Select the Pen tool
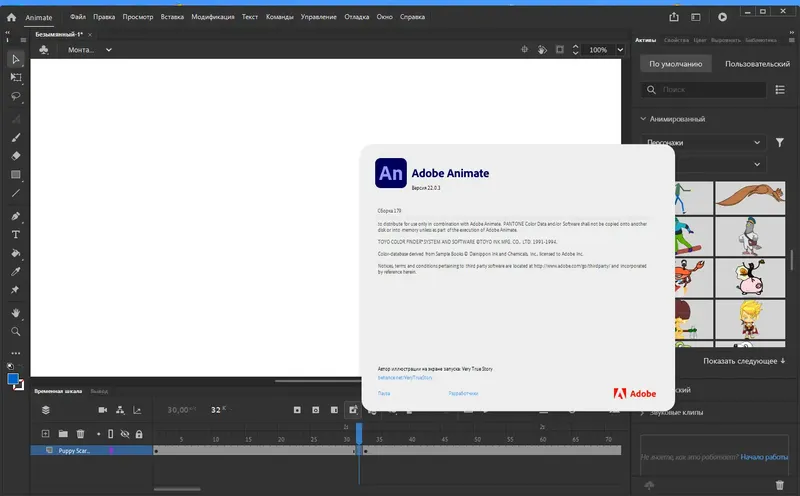800x496 pixels. pos(16,216)
